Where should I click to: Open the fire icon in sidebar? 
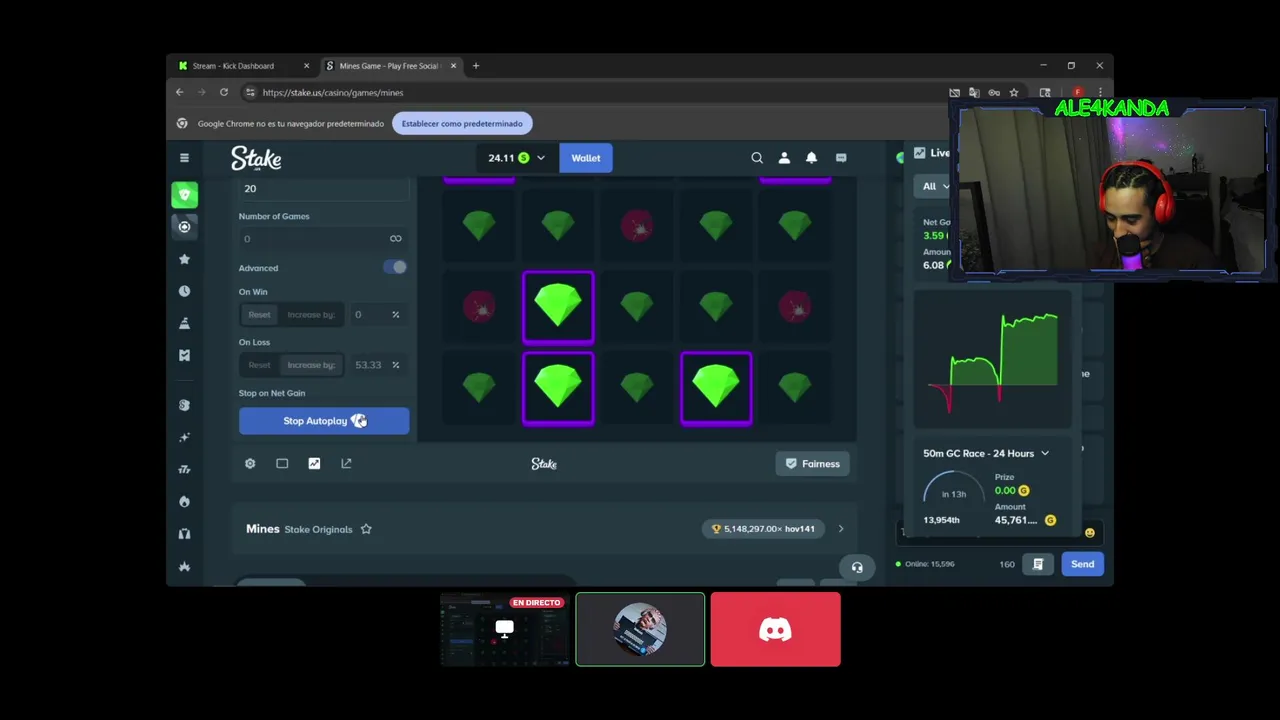point(184,501)
